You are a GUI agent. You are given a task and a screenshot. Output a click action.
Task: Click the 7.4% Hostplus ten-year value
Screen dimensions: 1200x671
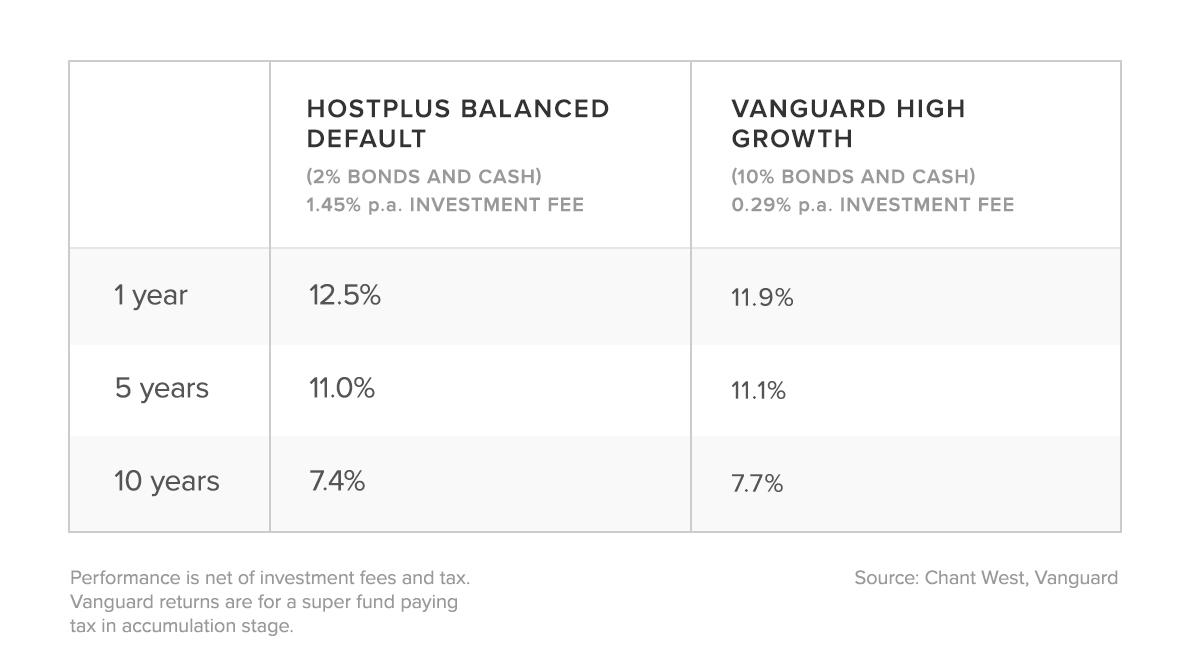337,481
